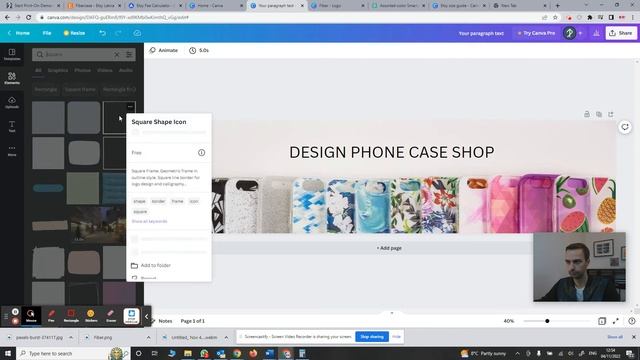The height and width of the screenshot is (360, 640).
Task: Select the Eraser tool in Screencastify toolbar
Action: (111, 316)
